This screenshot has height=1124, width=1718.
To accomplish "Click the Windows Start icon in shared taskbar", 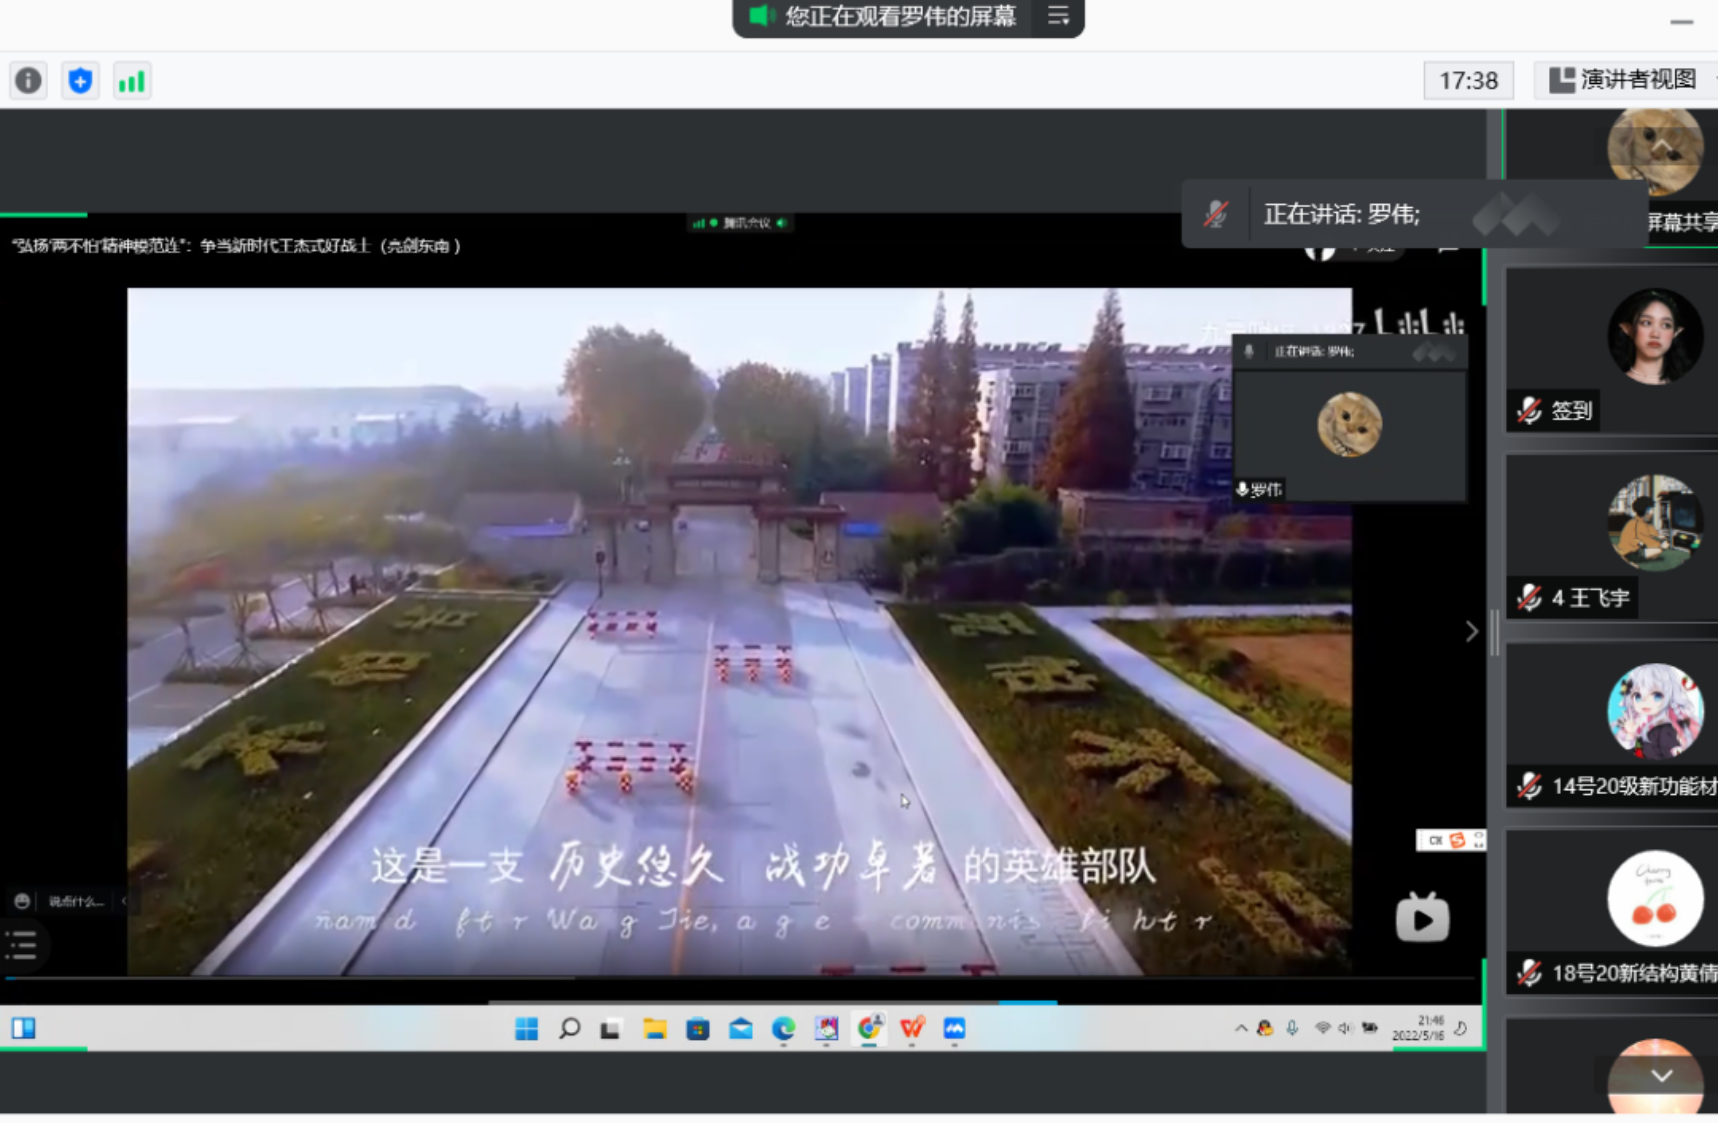I will coord(526,1028).
